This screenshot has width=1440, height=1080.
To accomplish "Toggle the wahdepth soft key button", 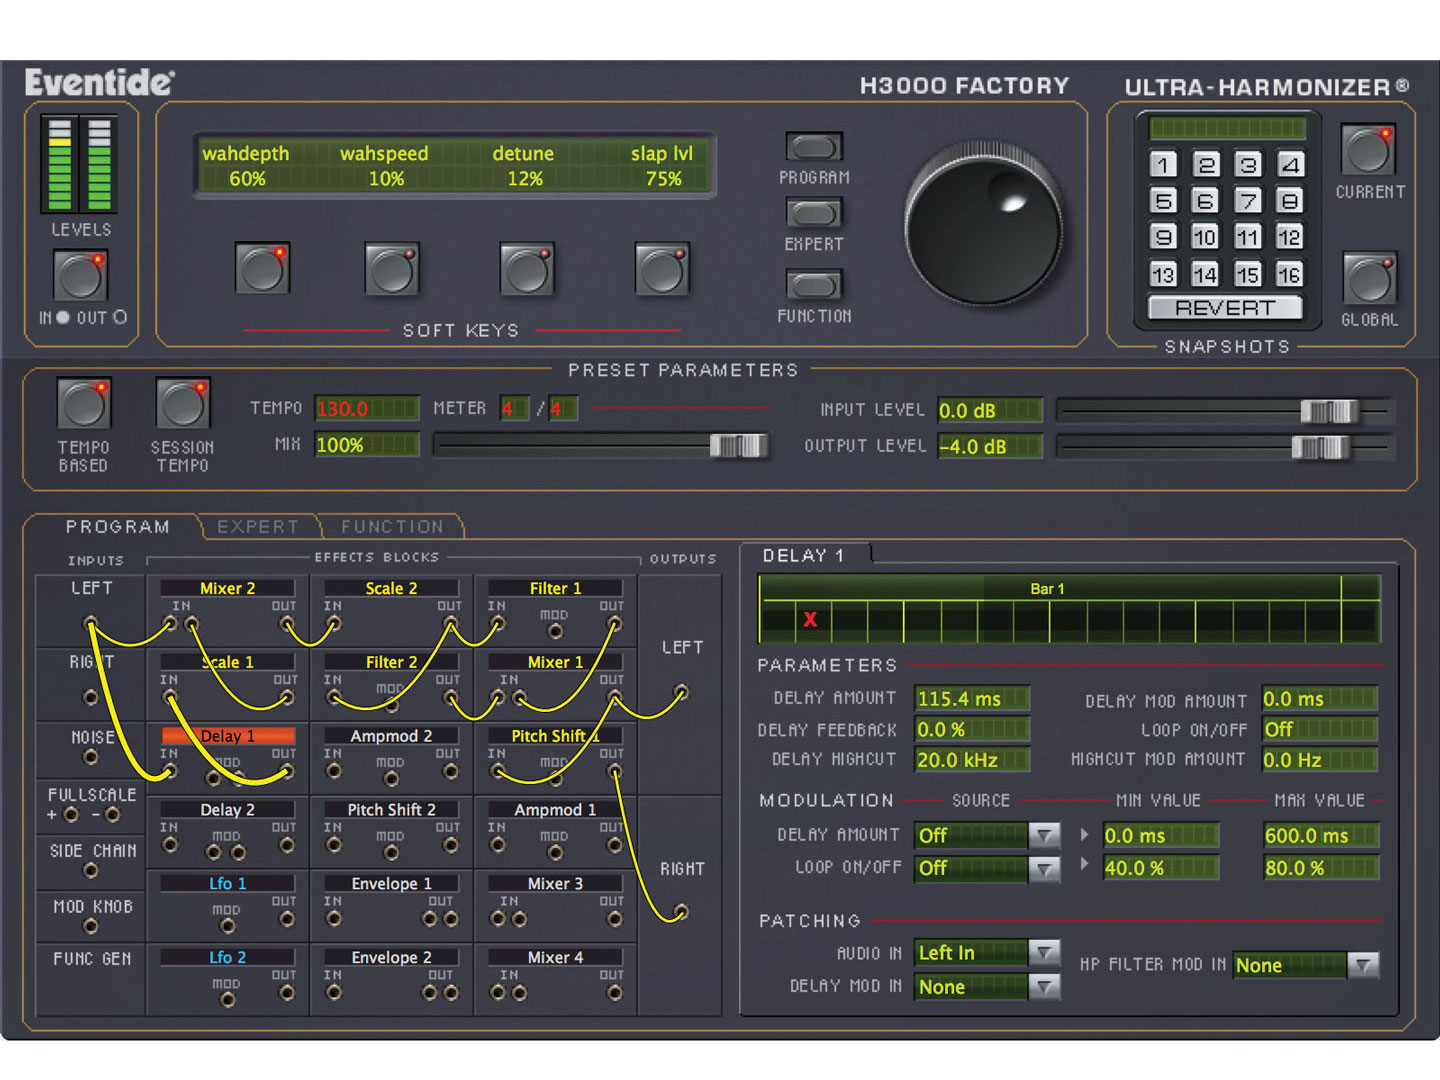I will tap(262, 268).
